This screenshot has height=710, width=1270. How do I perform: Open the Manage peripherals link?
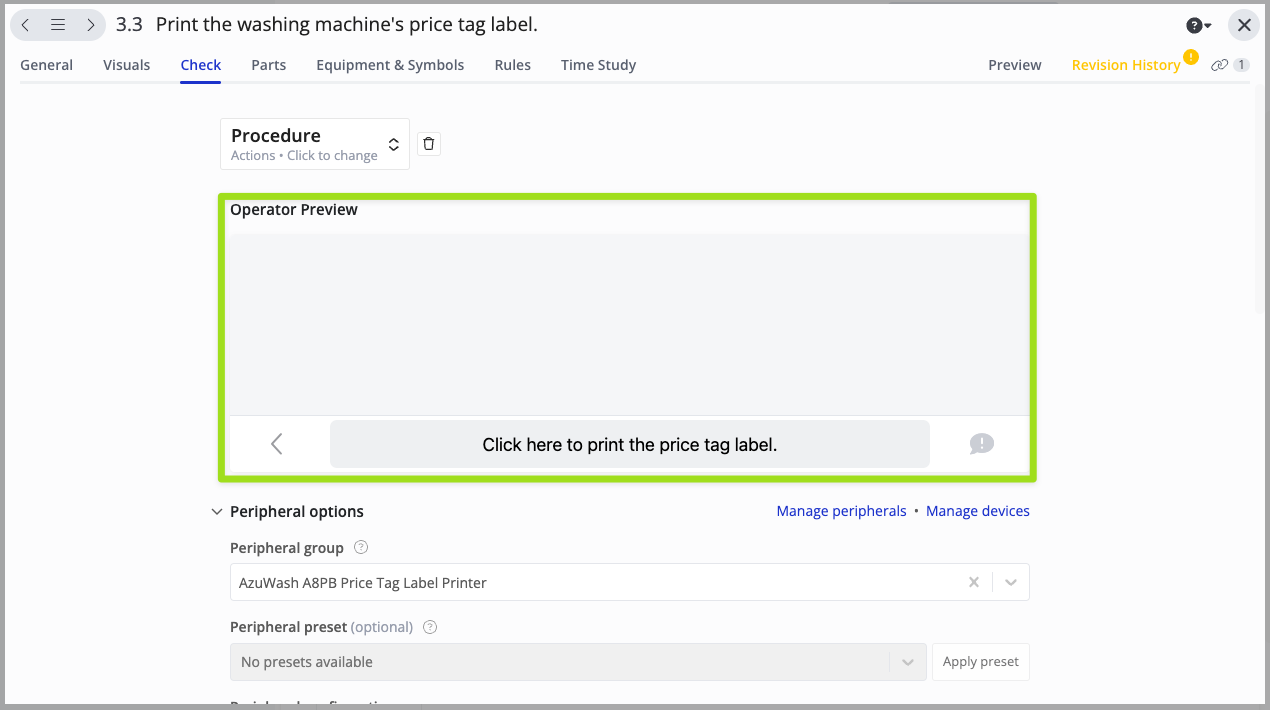coord(841,511)
